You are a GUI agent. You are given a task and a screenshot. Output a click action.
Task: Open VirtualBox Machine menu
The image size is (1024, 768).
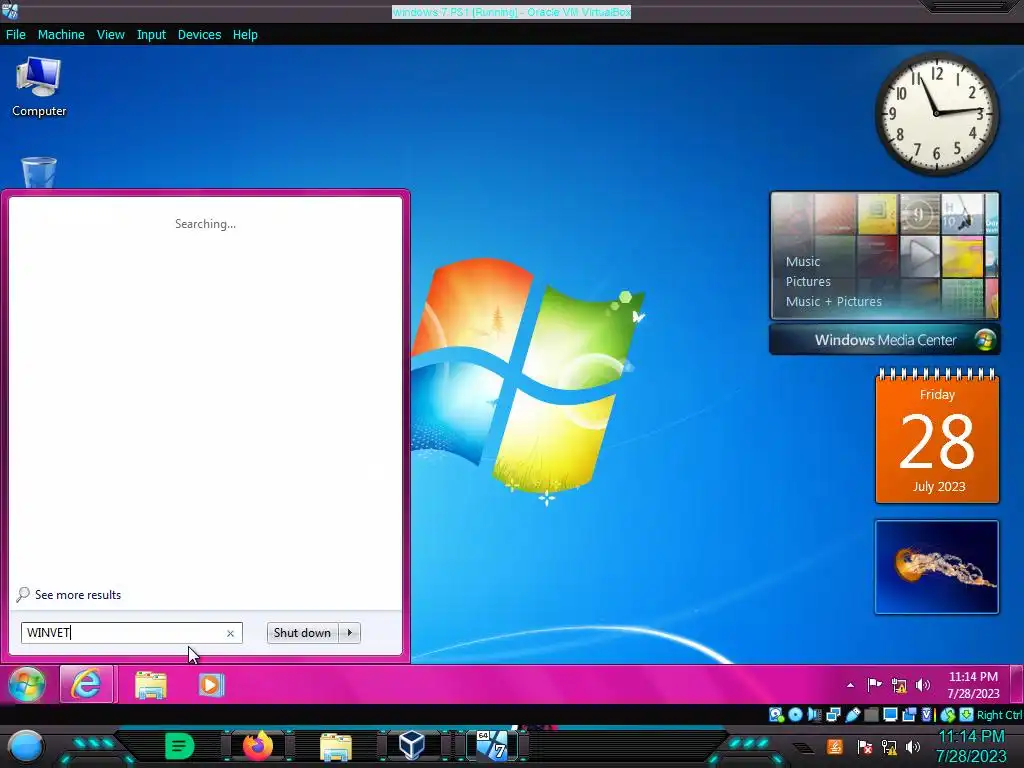tap(61, 35)
